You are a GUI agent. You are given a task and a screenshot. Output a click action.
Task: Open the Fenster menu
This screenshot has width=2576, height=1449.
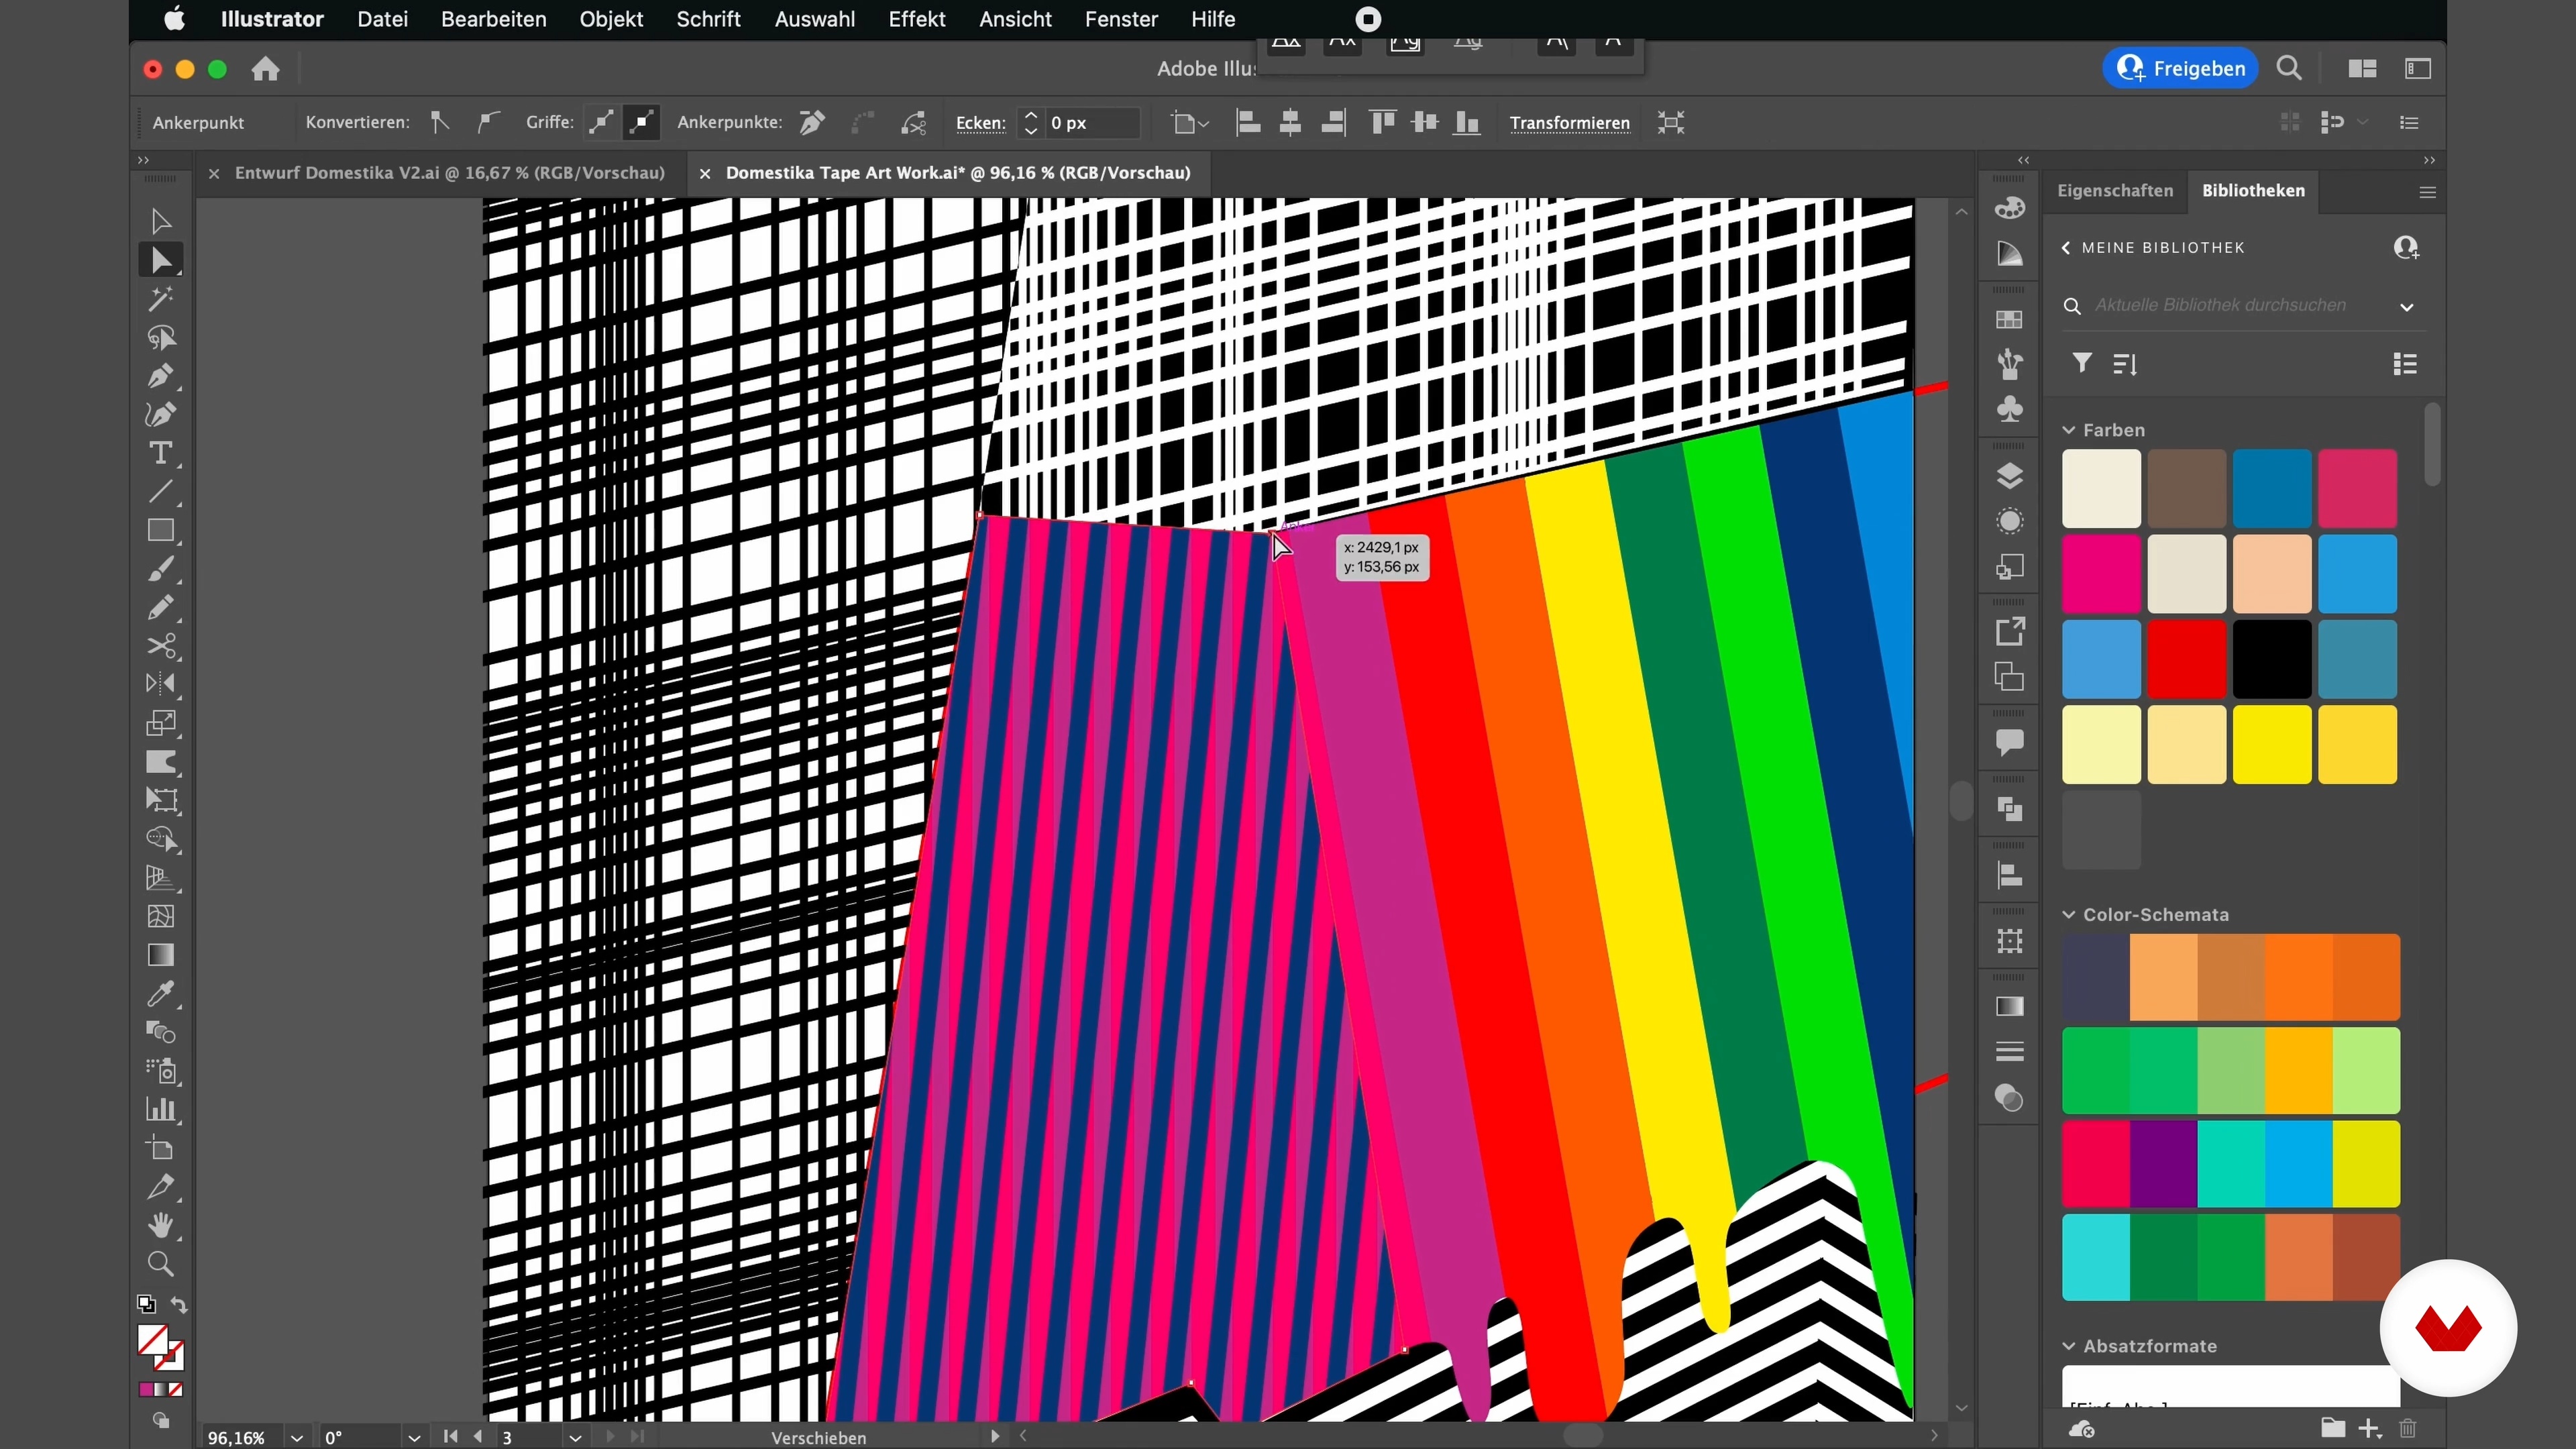coord(1121,19)
